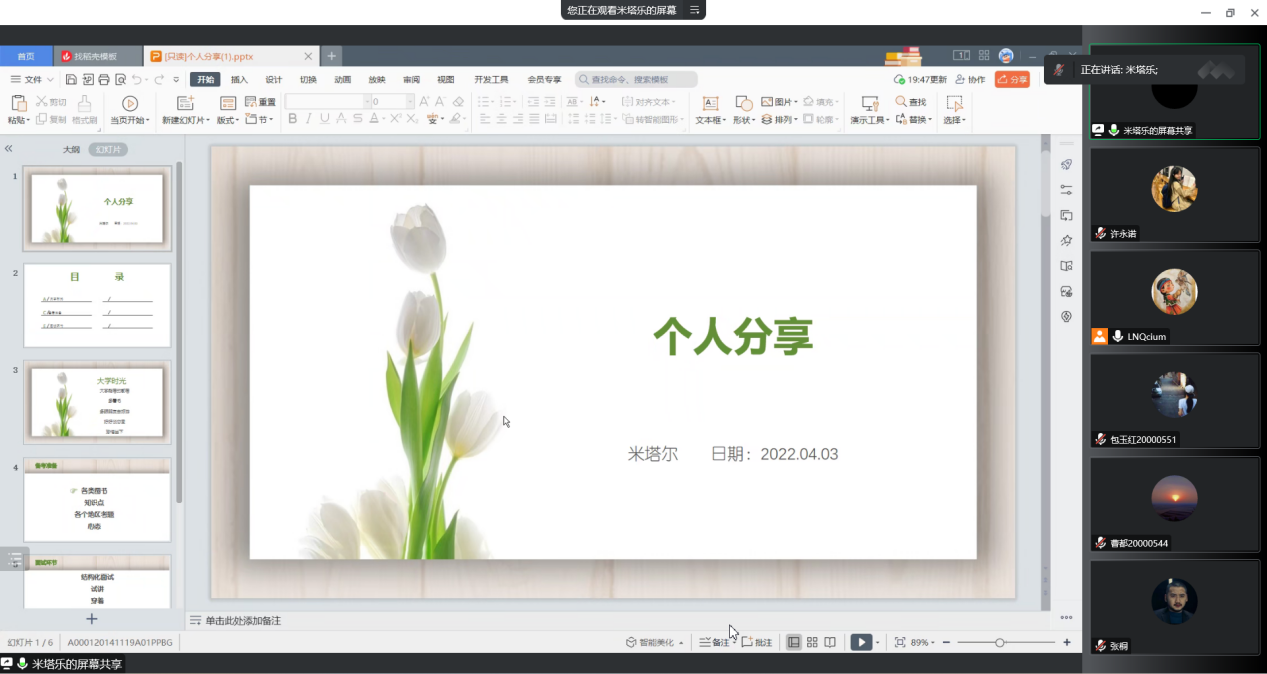Open the 插入 ribbon tab
The height and width of the screenshot is (674, 1267).
point(239,80)
